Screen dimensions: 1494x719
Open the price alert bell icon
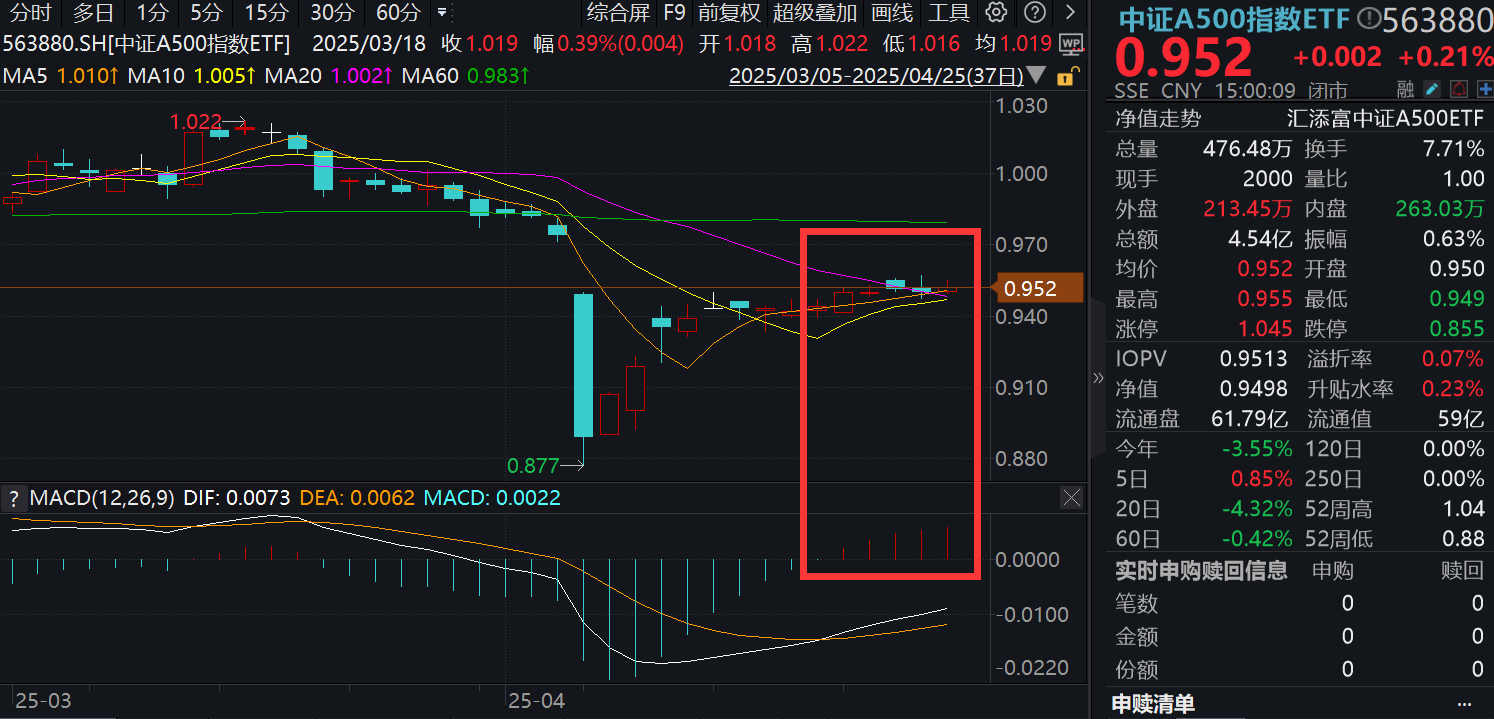pos(1459,89)
